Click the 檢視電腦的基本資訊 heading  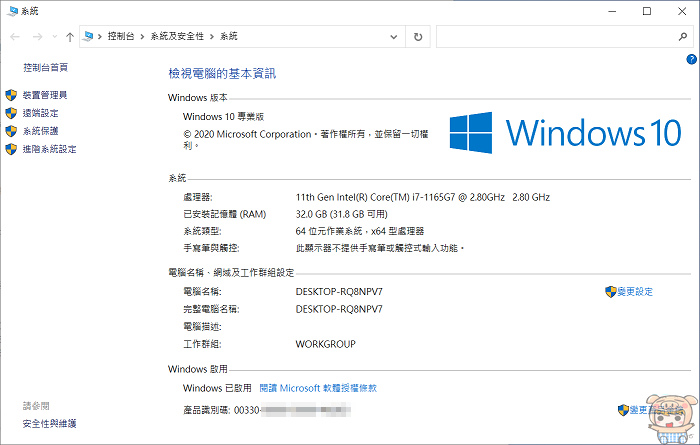pyautogui.click(x=222, y=74)
